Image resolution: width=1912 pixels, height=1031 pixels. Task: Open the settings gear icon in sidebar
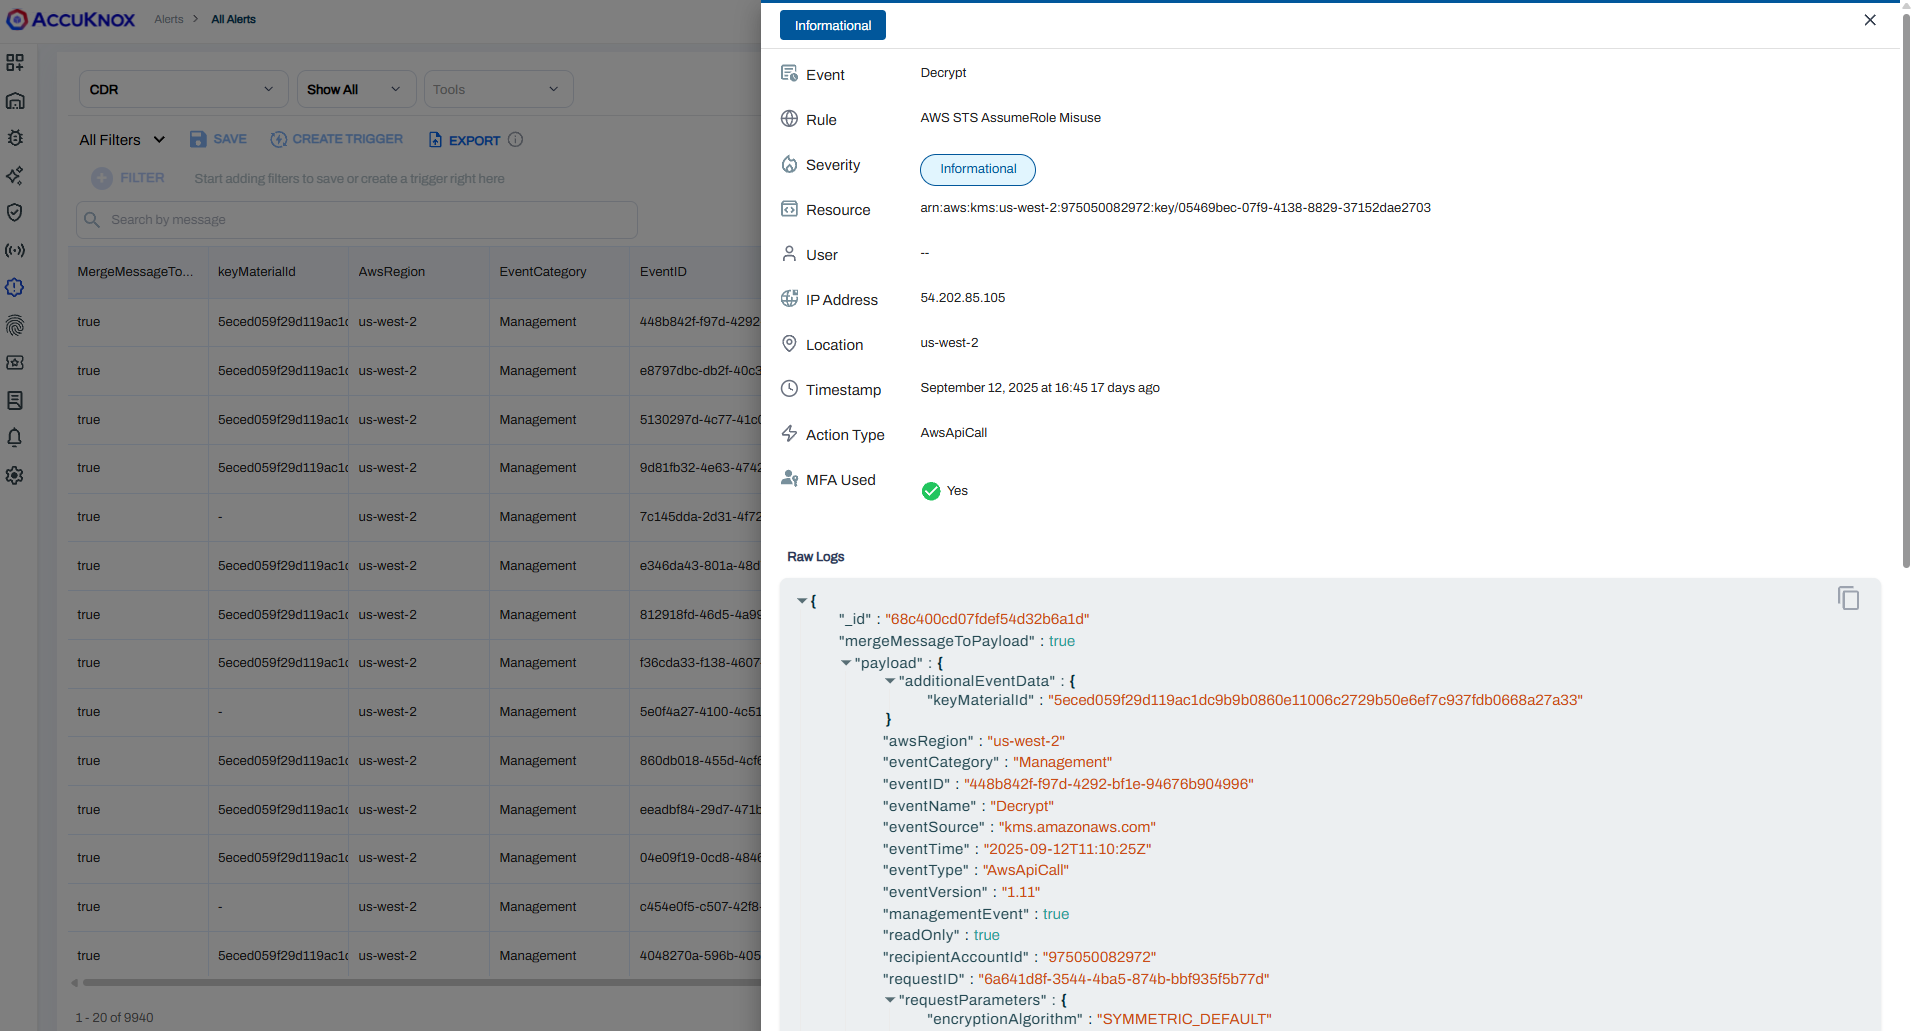[x=15, y=476]
